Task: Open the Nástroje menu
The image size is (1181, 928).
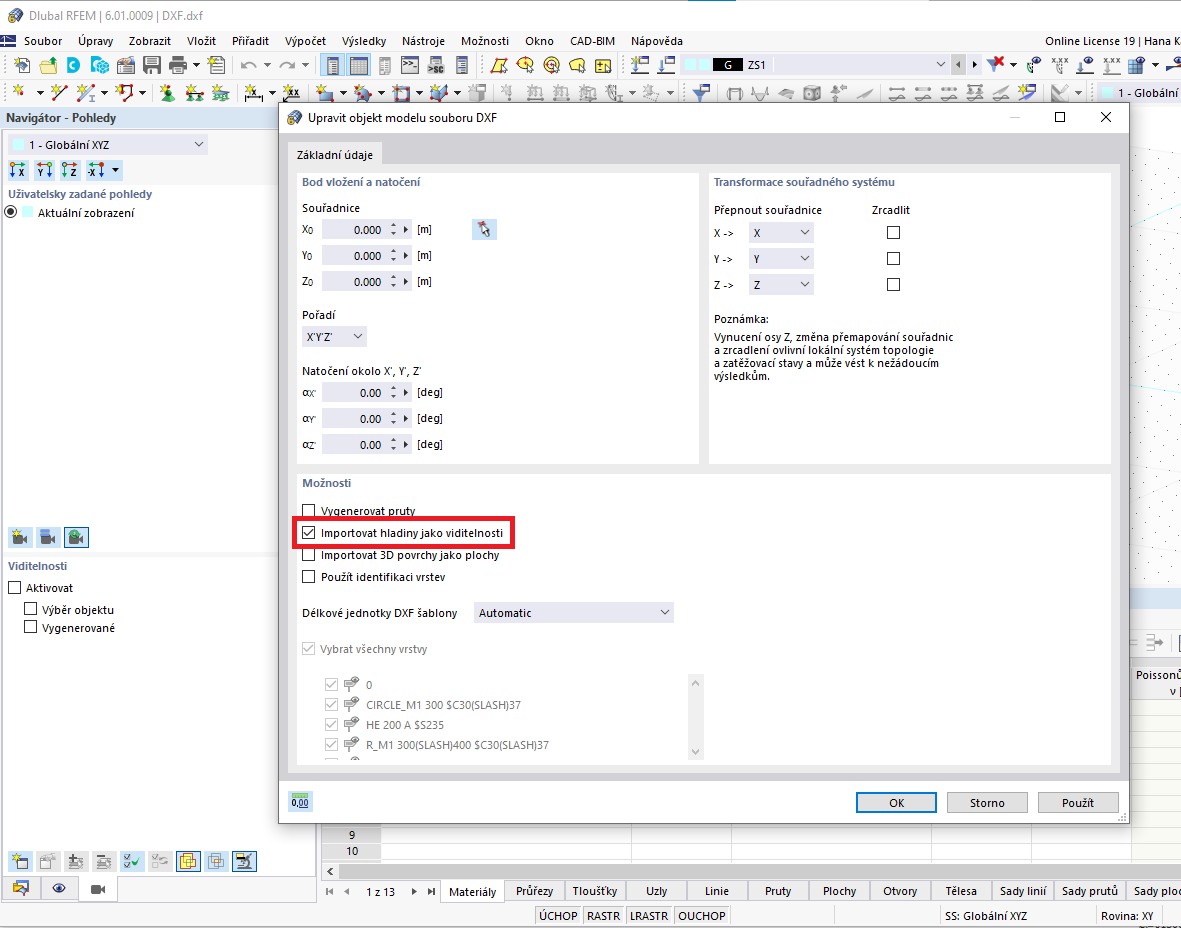Action: click(423, 41)
